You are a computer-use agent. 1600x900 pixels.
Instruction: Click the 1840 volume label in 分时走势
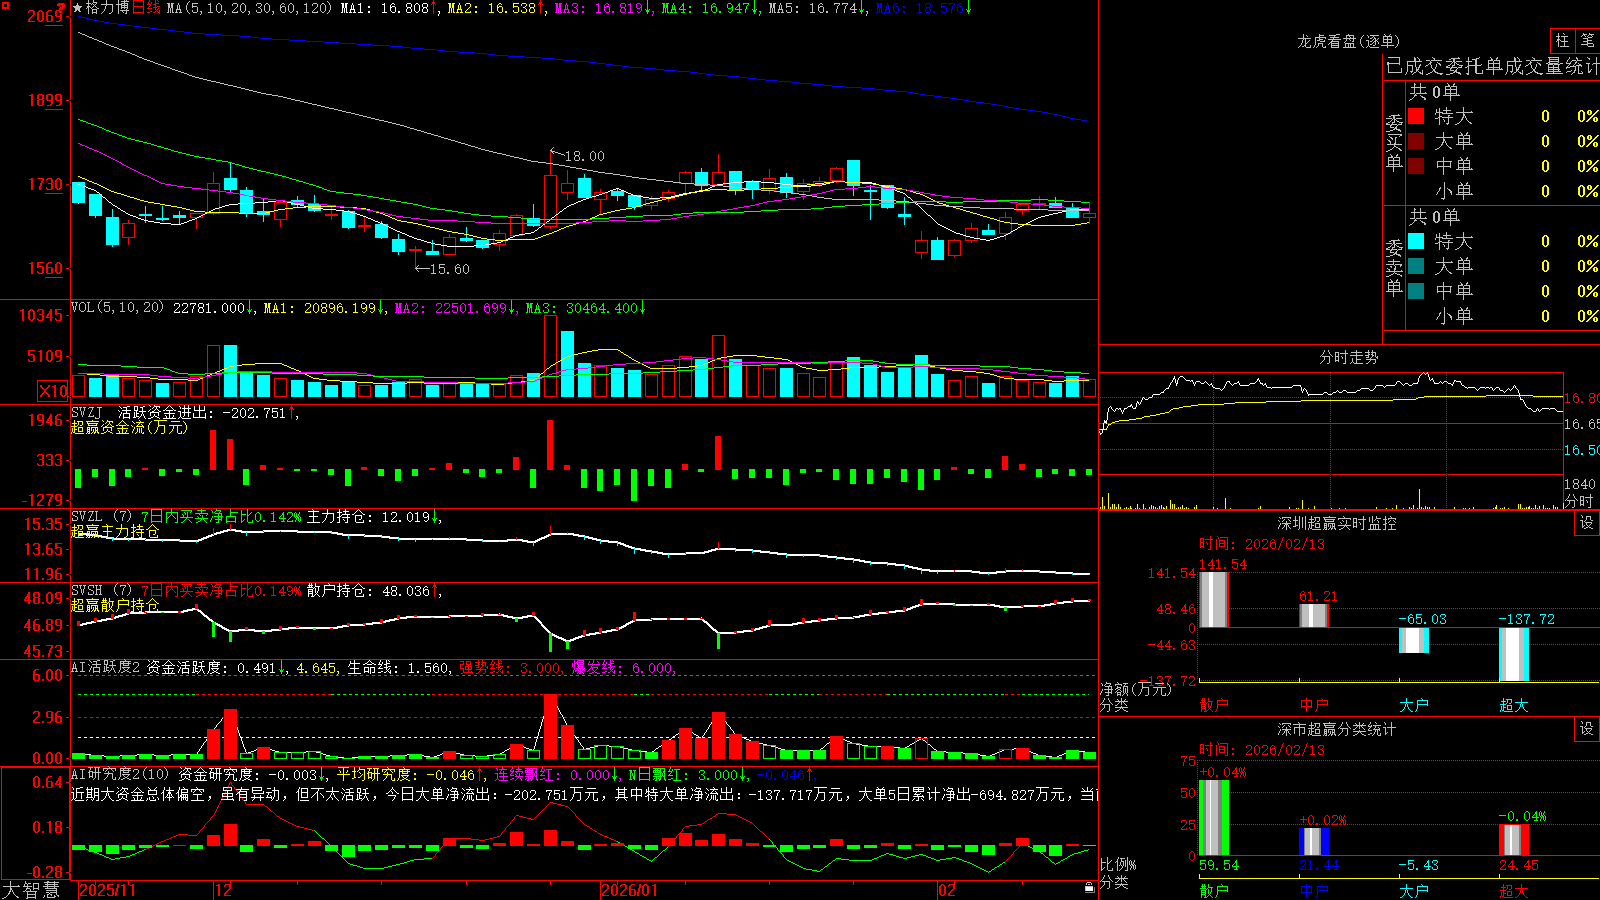pyautogui.click(x=1579, y=484)
